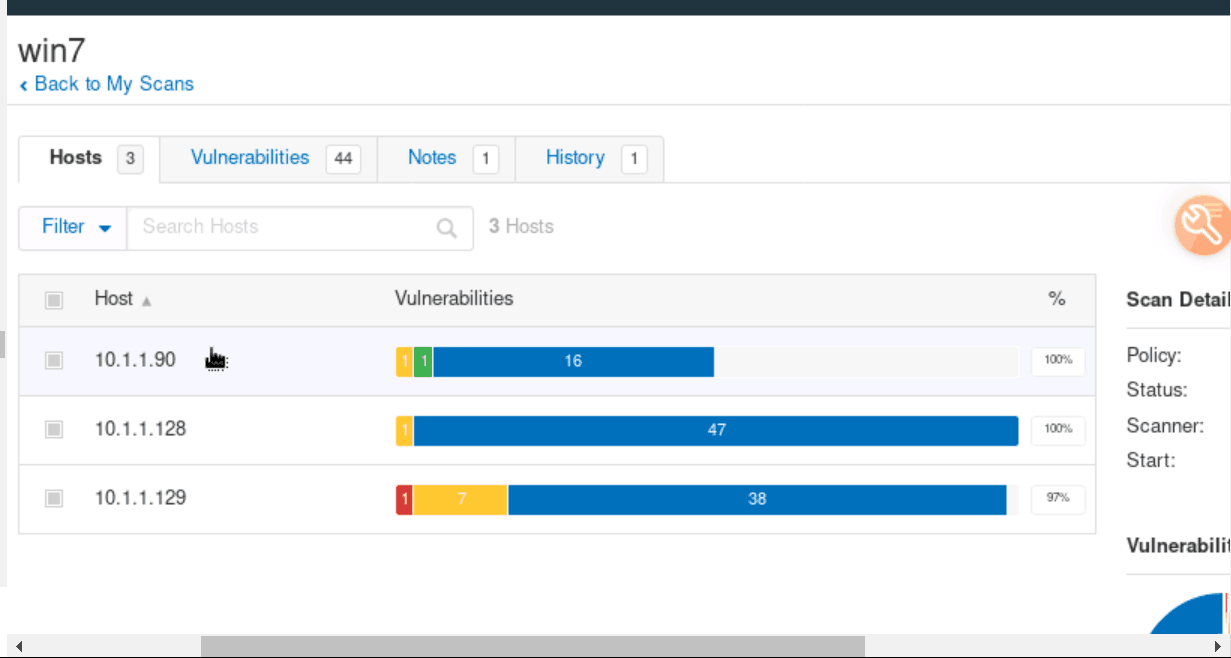The image size is (1231, 658).
Task: Open the Notes tab
Action: coord(432,158)
